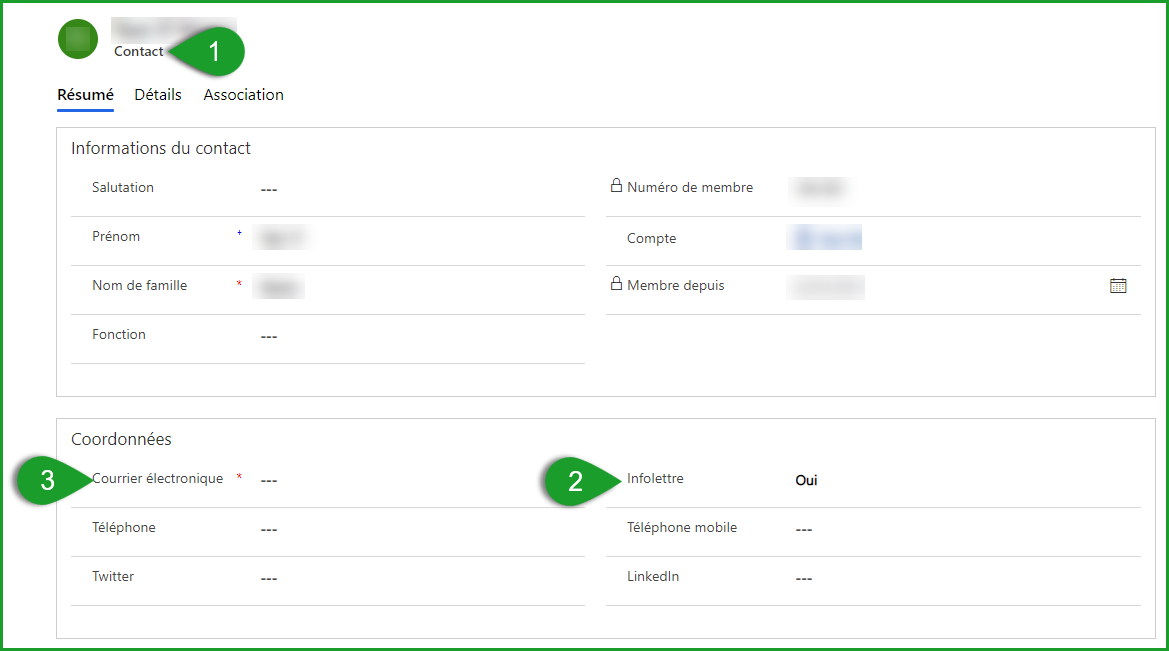Viewport: 1169px width, 651px height.
Task: Click the LinkedIn field value
Action: point(804,576)
